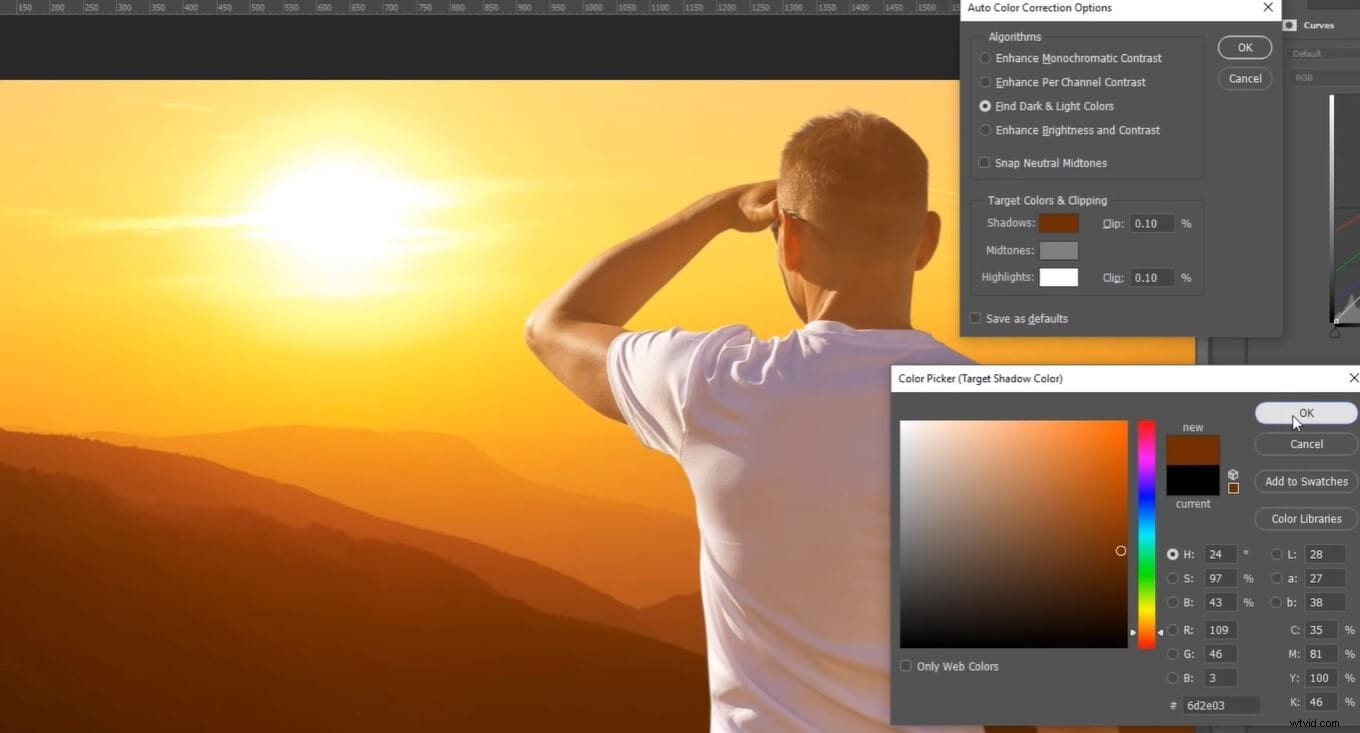Click the Highlights white color swatch
The width and height of the screenshot is (1360, 733).
pos(1058,277)
